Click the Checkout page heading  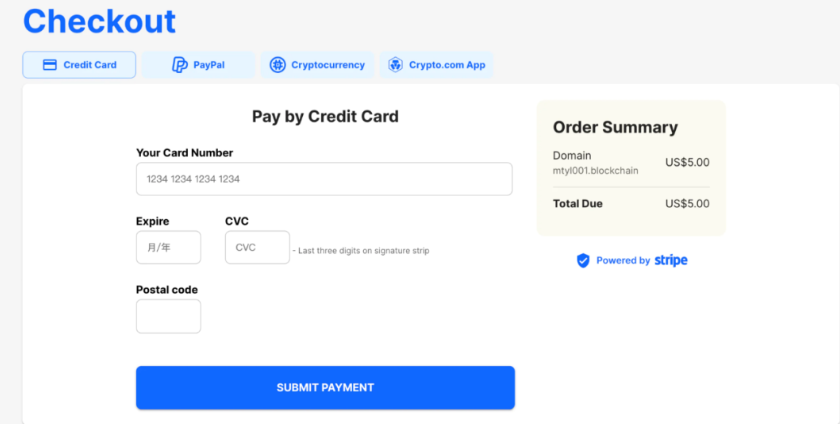click(99, 21)
